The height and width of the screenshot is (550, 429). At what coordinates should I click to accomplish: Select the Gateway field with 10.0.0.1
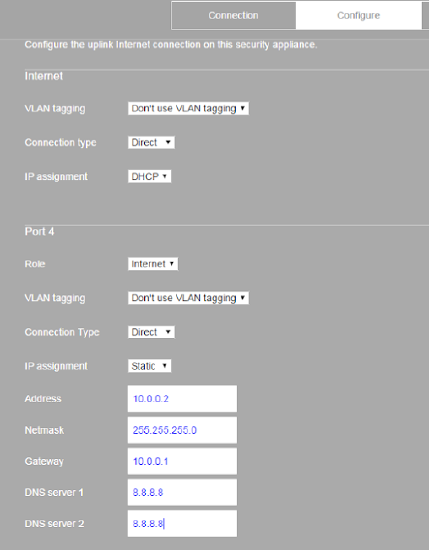182,461
